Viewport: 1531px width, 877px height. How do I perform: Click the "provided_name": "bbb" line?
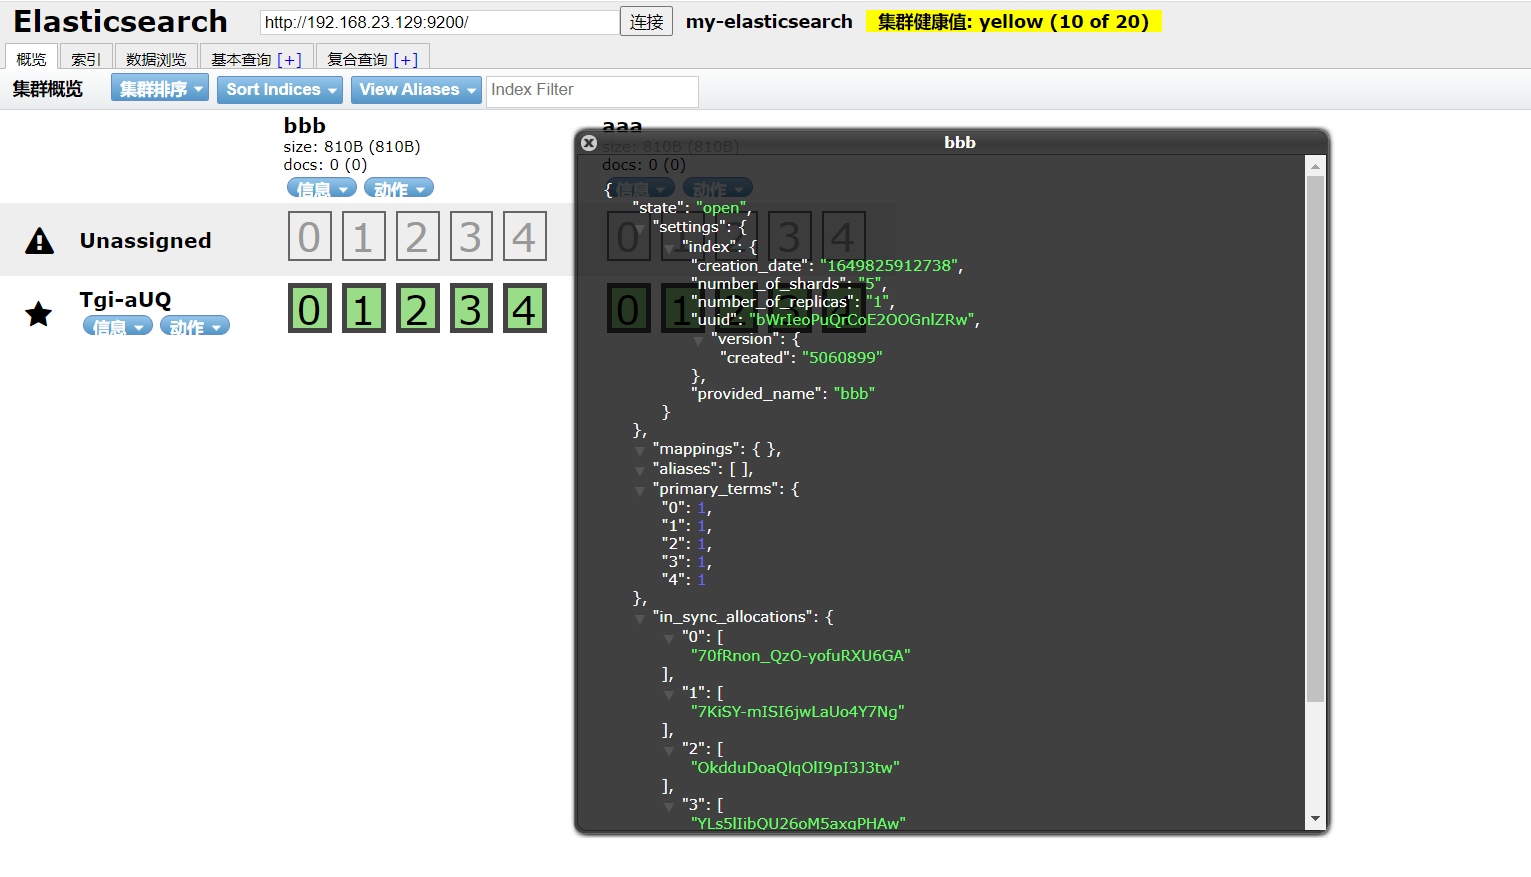783,393
